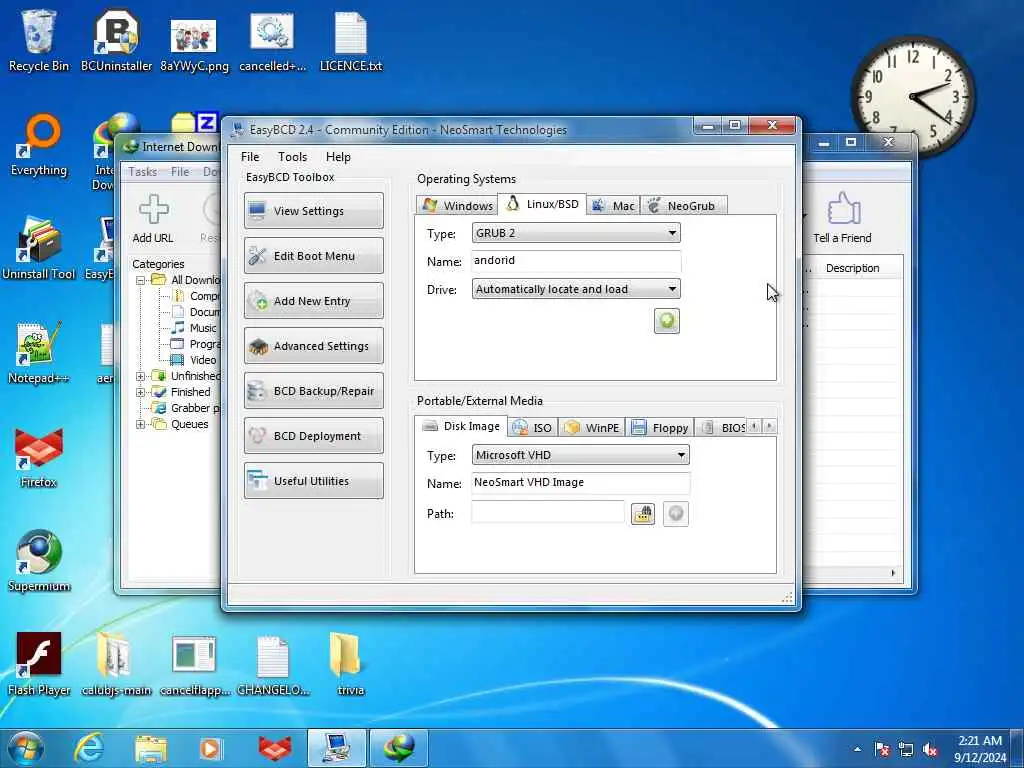Click the Description column header
Image resolution: width=1024 pixels, height=768 pixels.
point(852,268)
